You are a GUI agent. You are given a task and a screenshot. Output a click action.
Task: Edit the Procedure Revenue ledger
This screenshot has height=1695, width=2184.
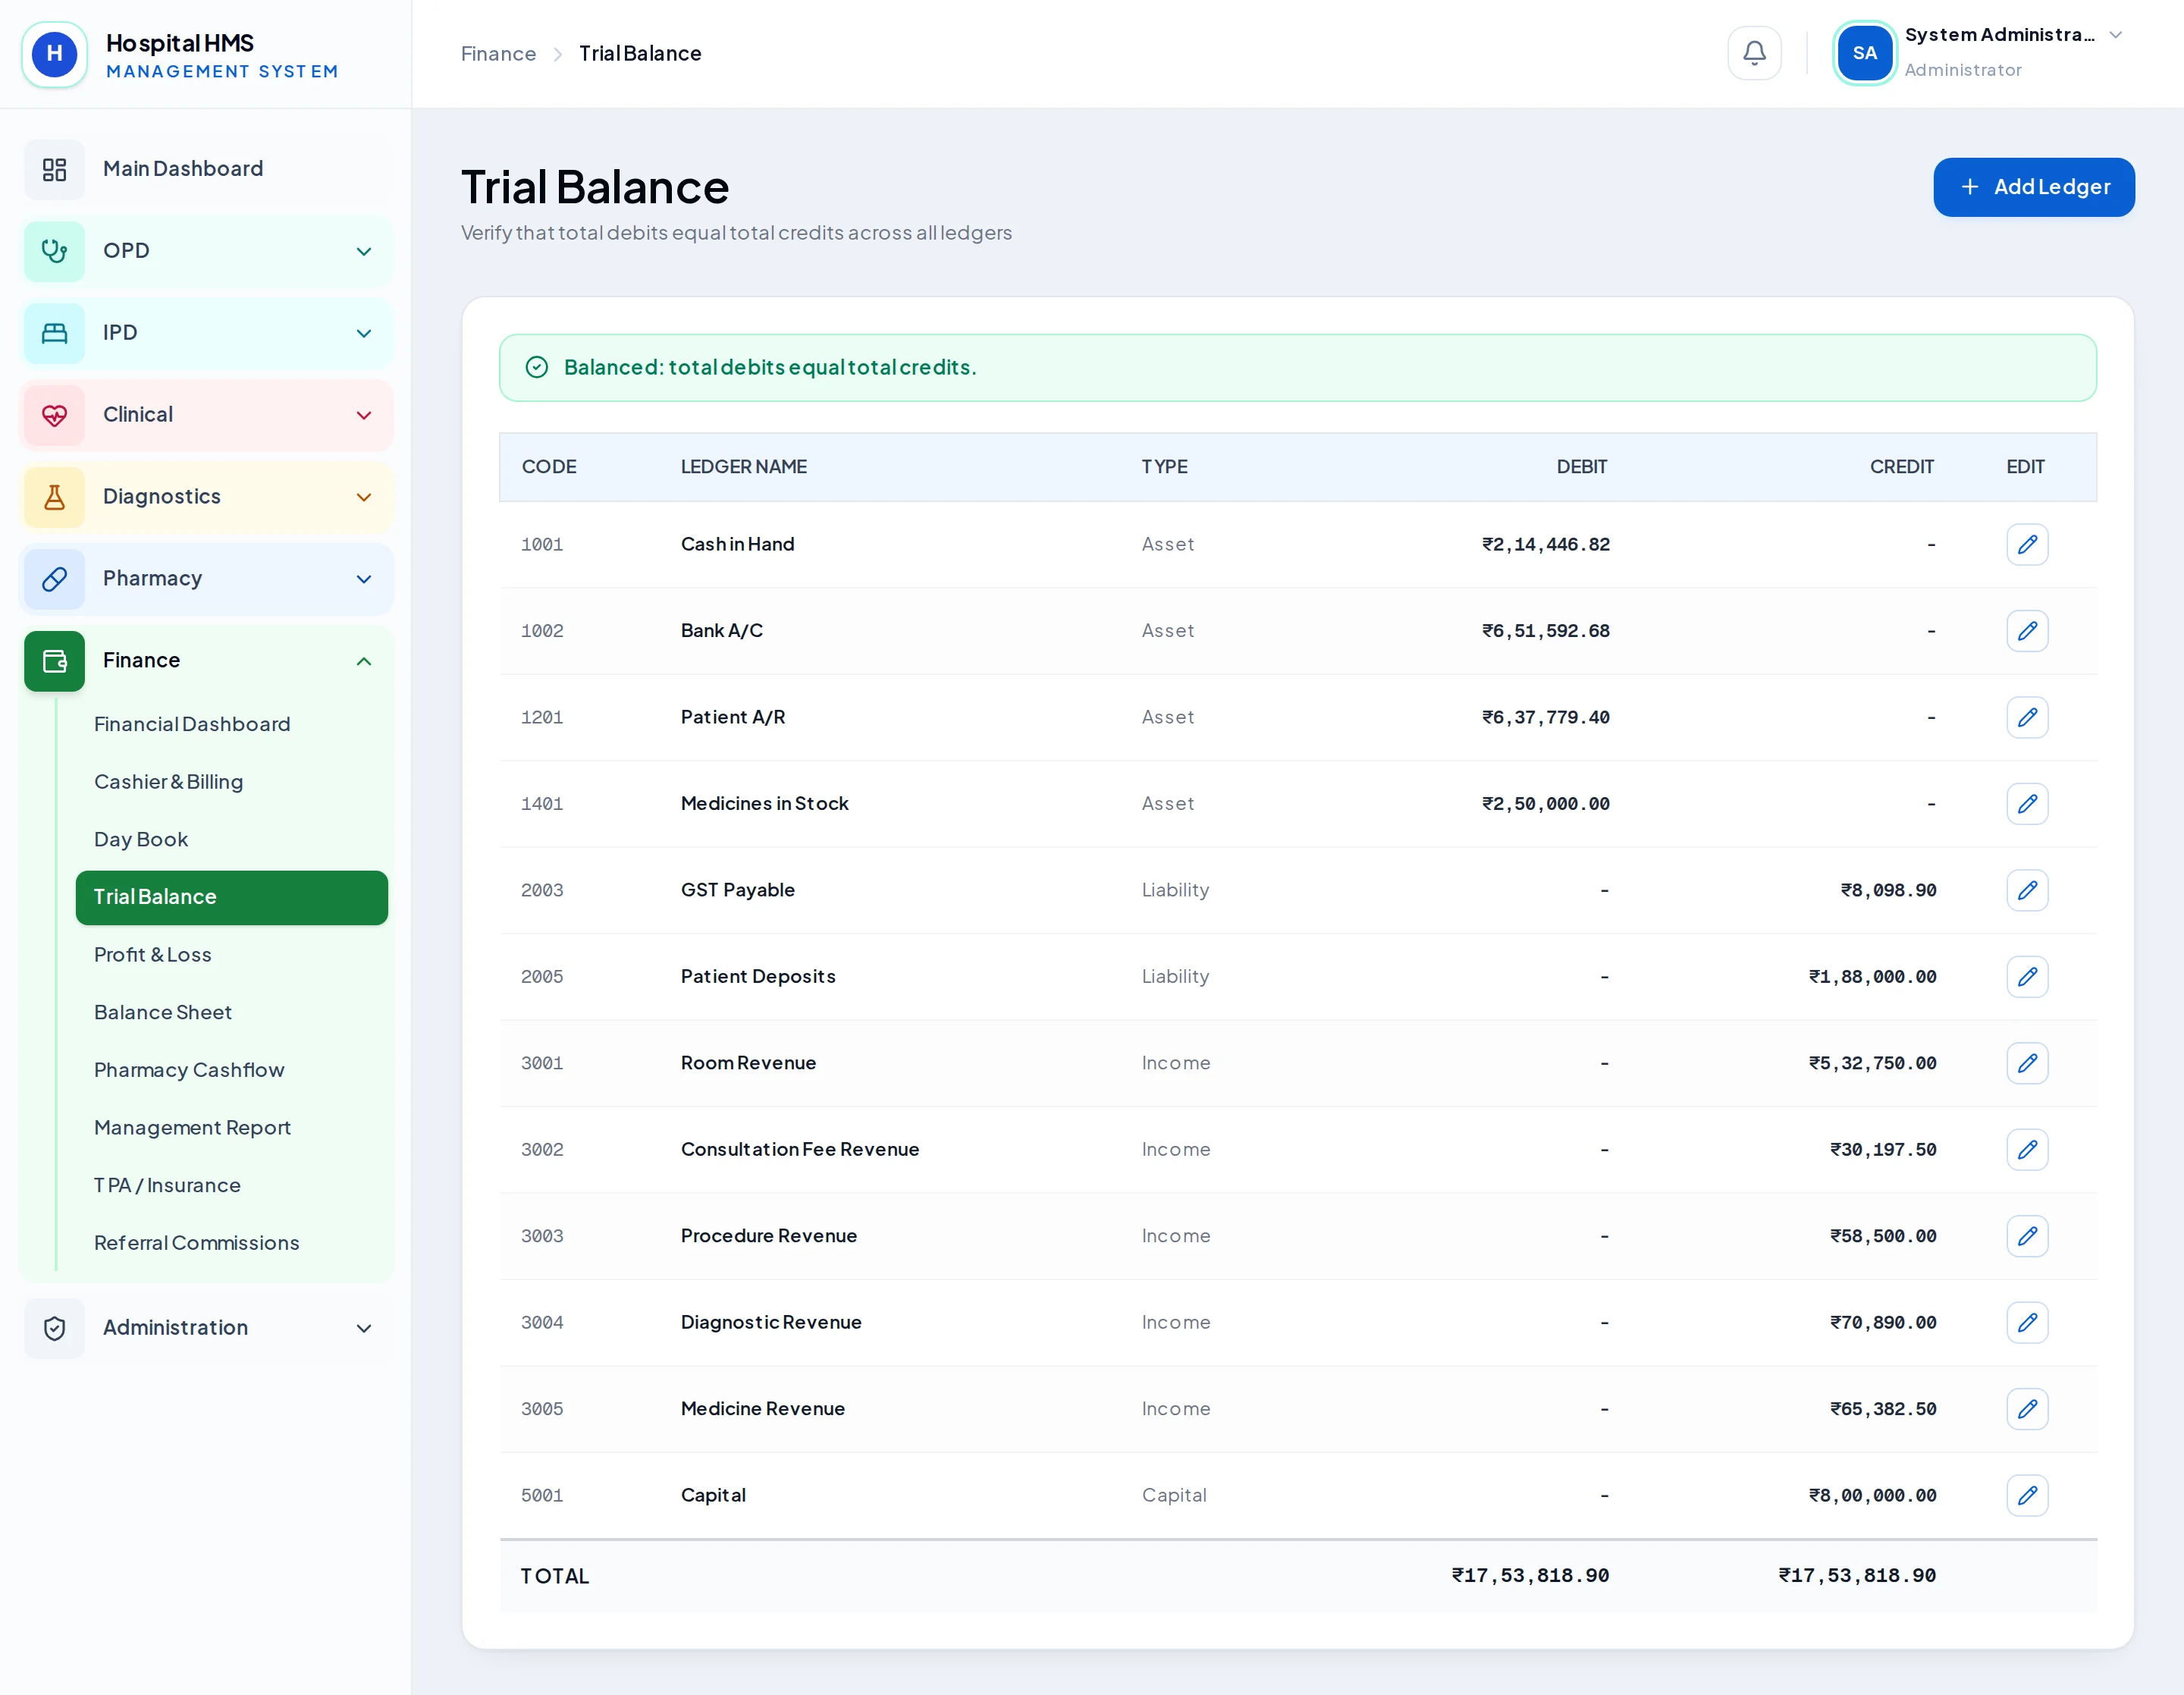coord(2027,1236)
